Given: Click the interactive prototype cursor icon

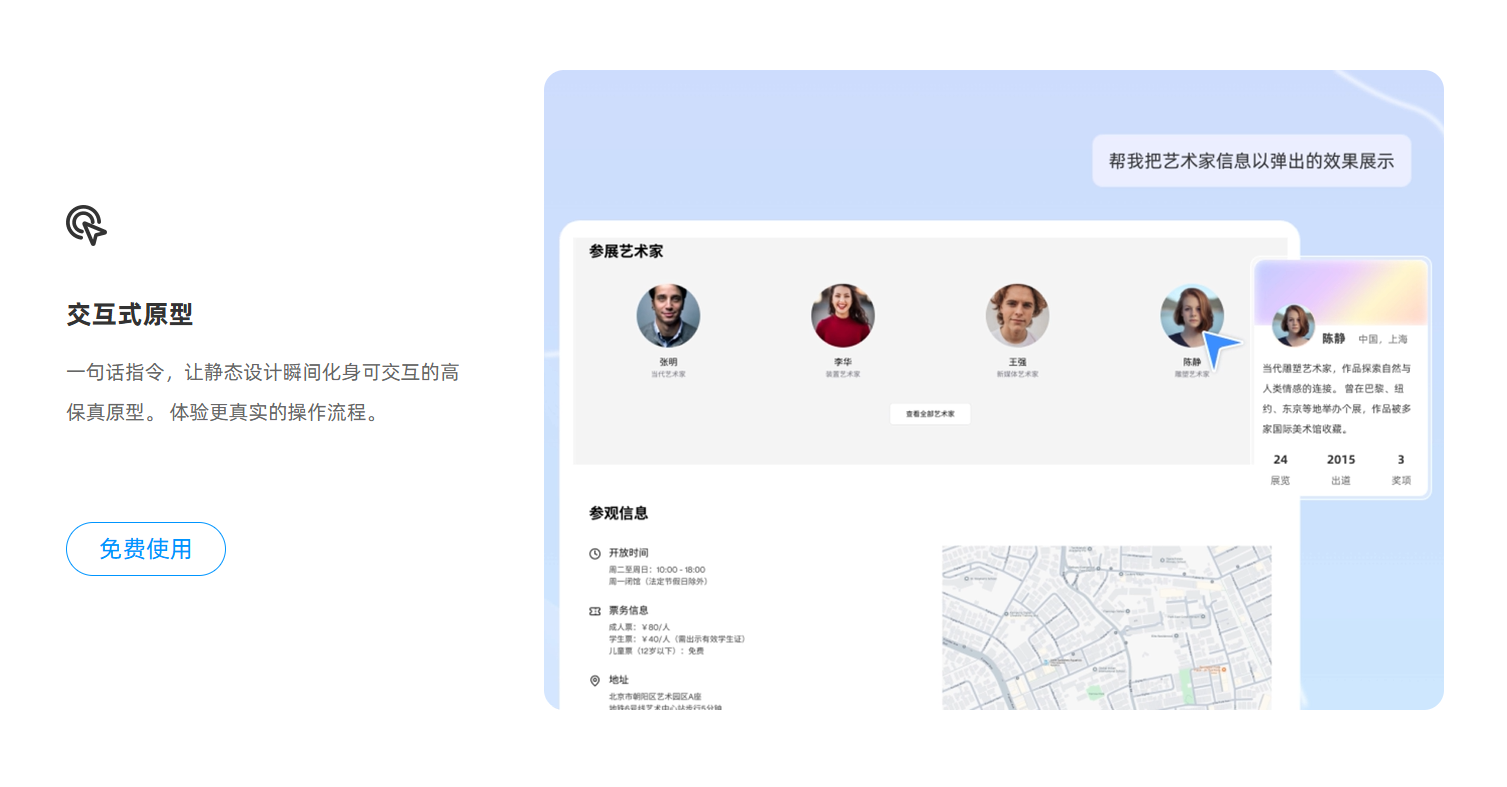Looking at the screenshot, I should (x=86, y=226).
